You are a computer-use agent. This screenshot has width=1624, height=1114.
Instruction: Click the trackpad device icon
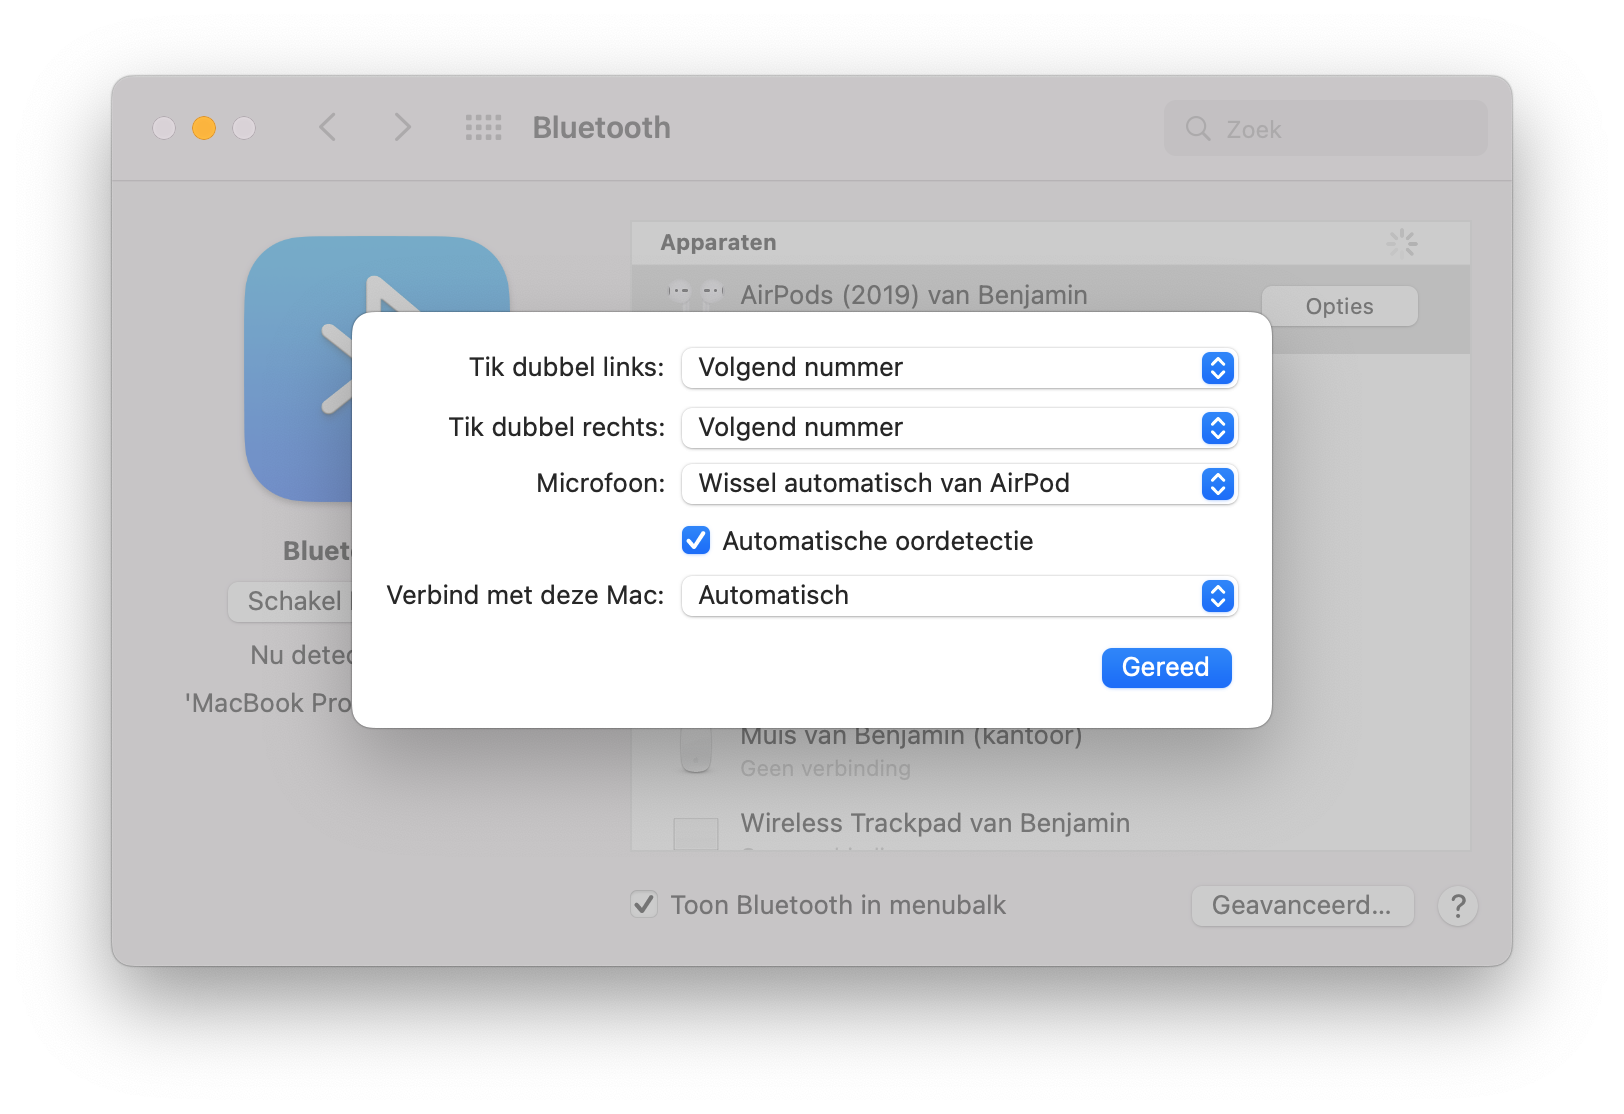(x=696, y=834)
